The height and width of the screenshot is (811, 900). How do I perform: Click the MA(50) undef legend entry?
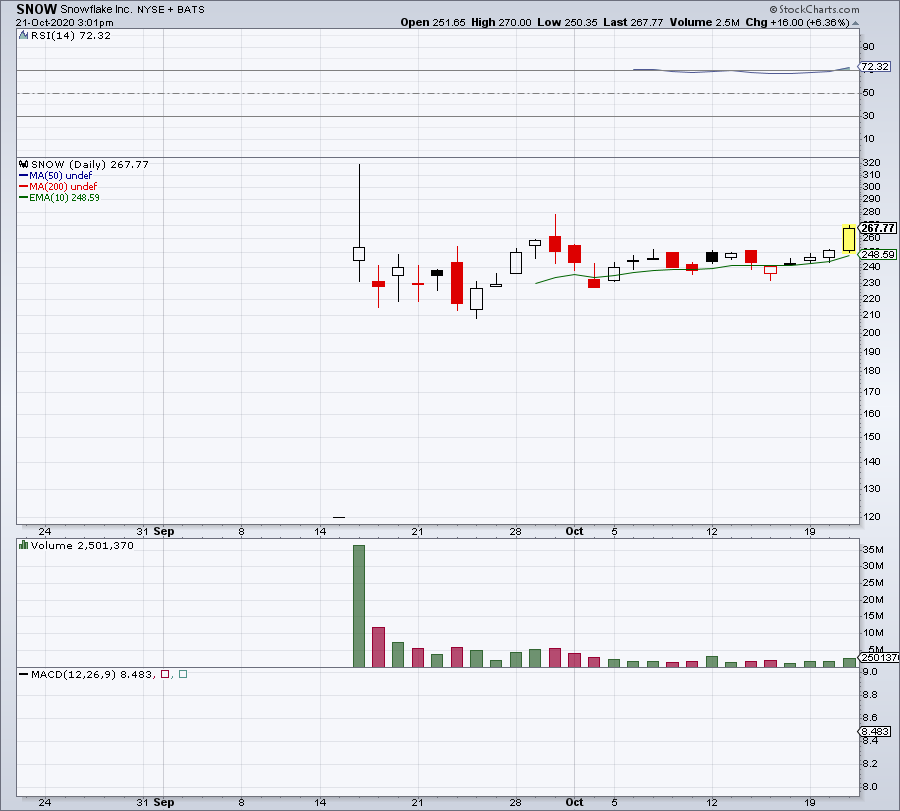(x=60, y=176)
